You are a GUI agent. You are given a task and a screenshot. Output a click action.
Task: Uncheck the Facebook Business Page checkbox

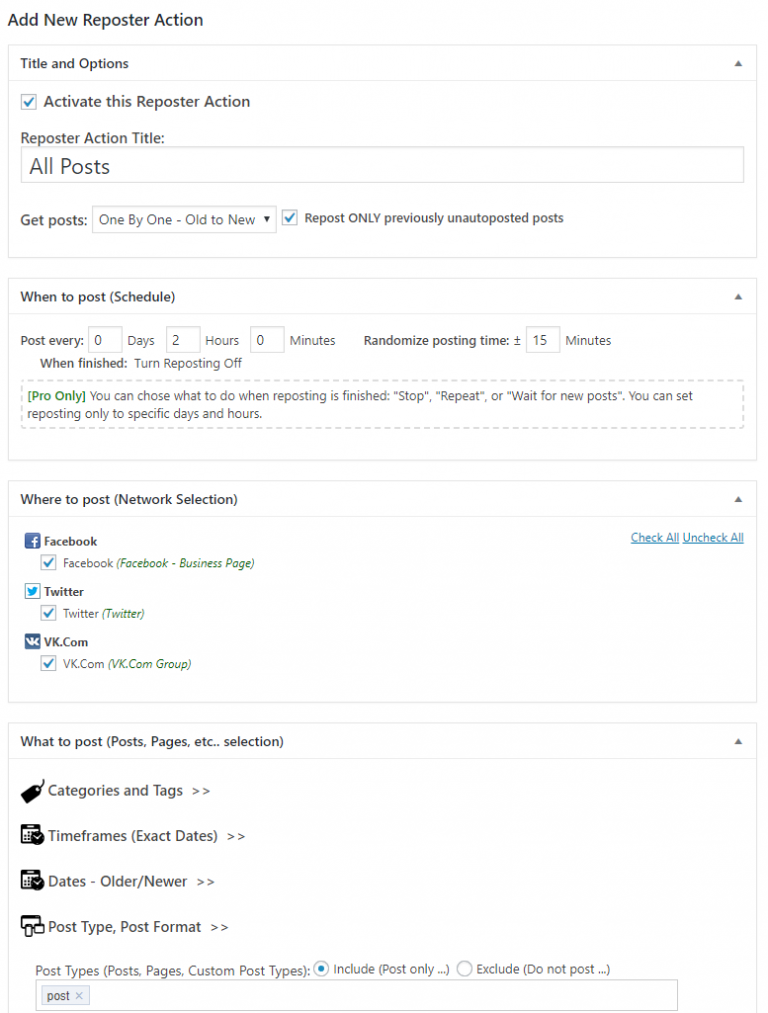coord(48,563)
